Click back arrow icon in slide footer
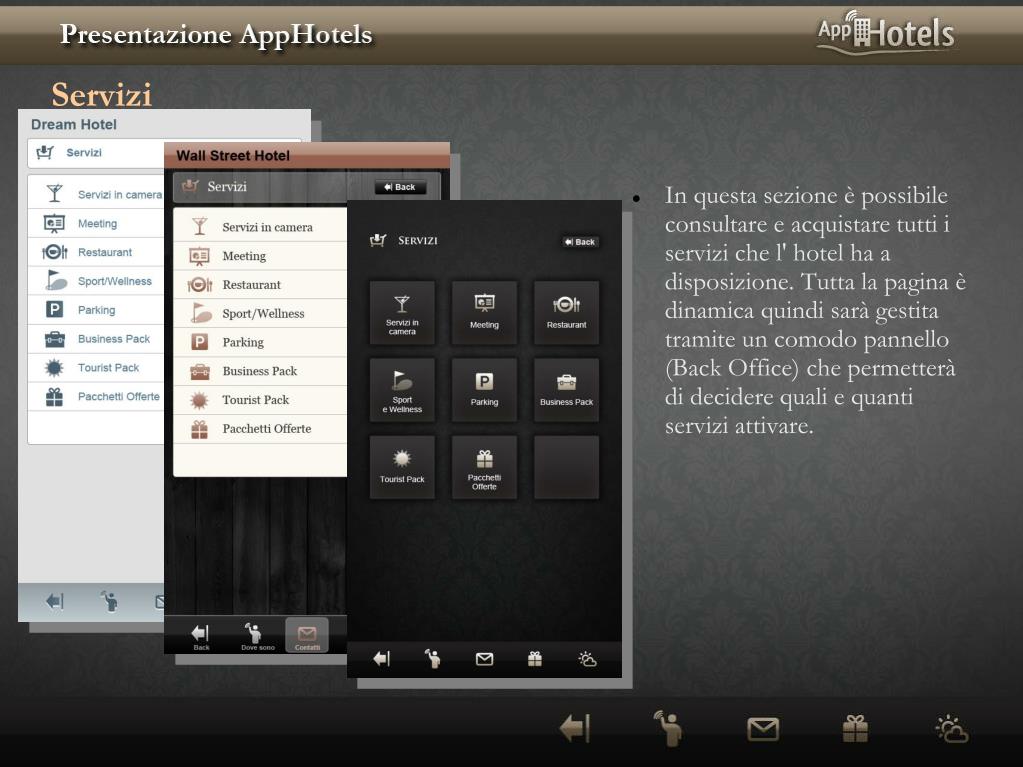The height and width of the screenshot is (767, 1023). (x=575, y=728)
